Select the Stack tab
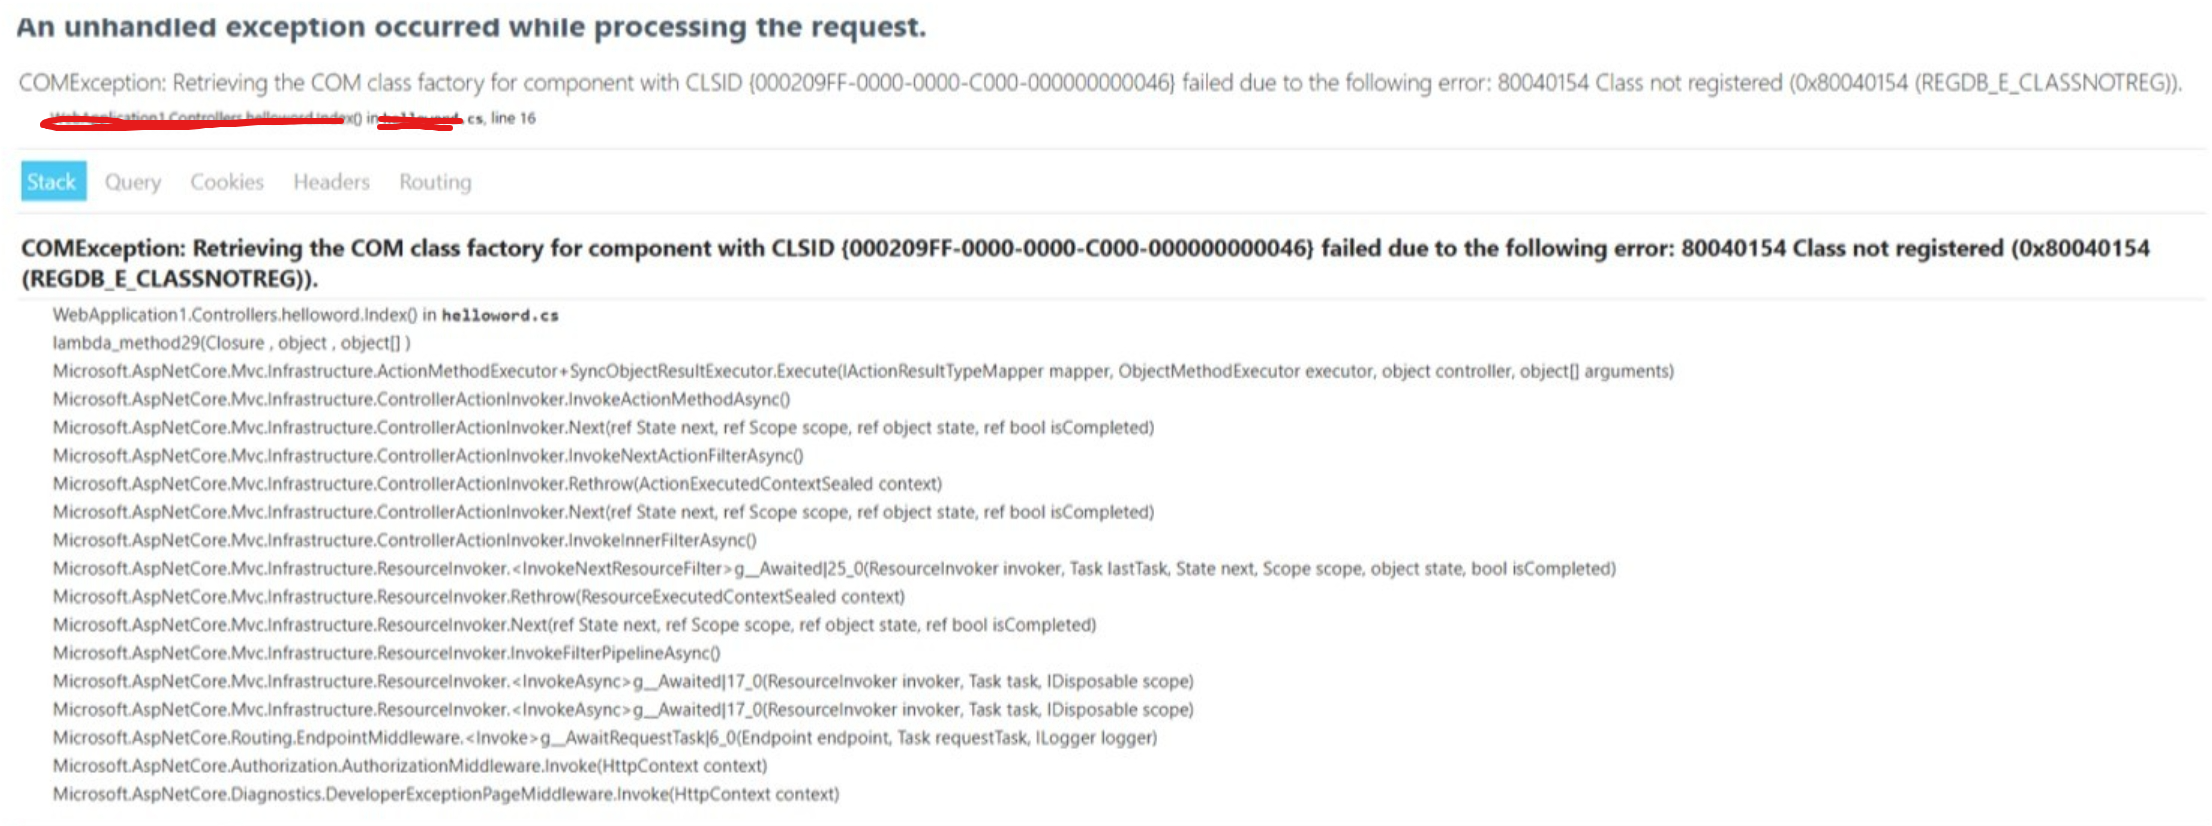Image resolution: width=2212 pixels, height=826 pixels. (x=52, y=182)
